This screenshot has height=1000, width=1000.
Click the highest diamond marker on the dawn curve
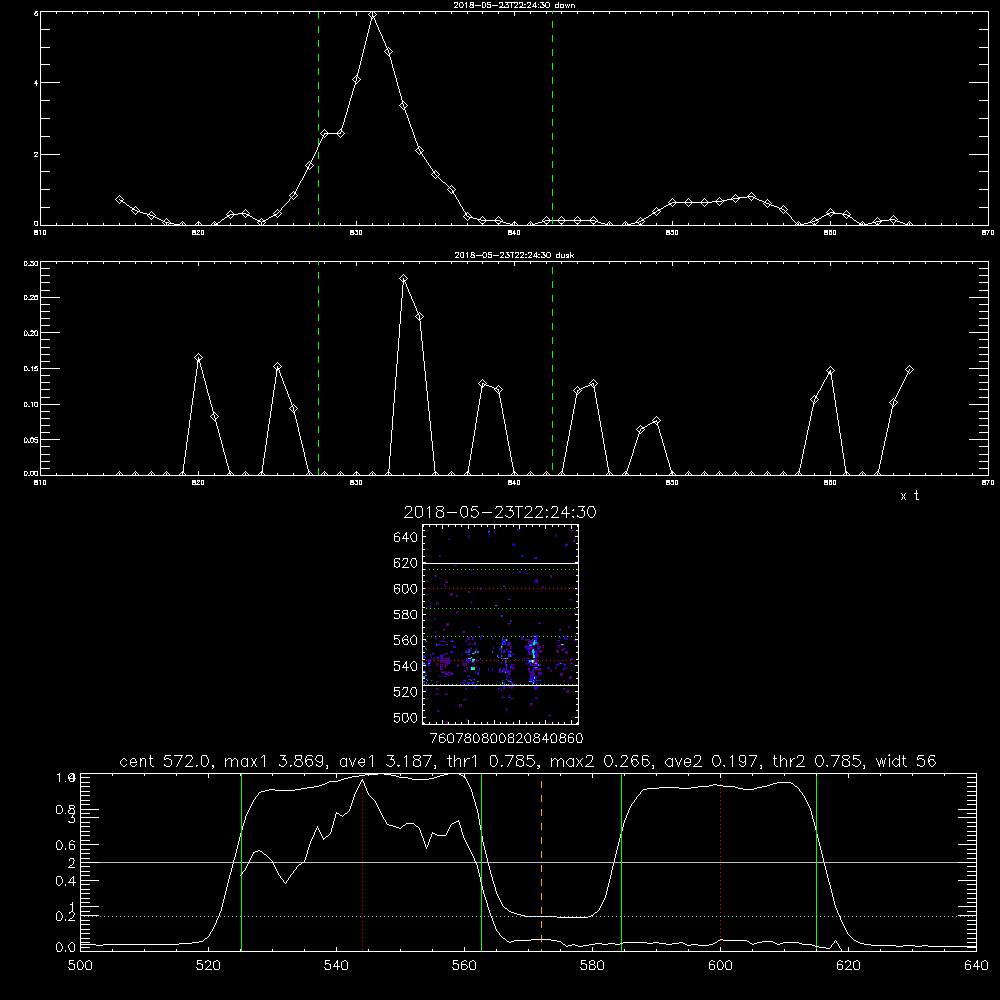(373, 15)
